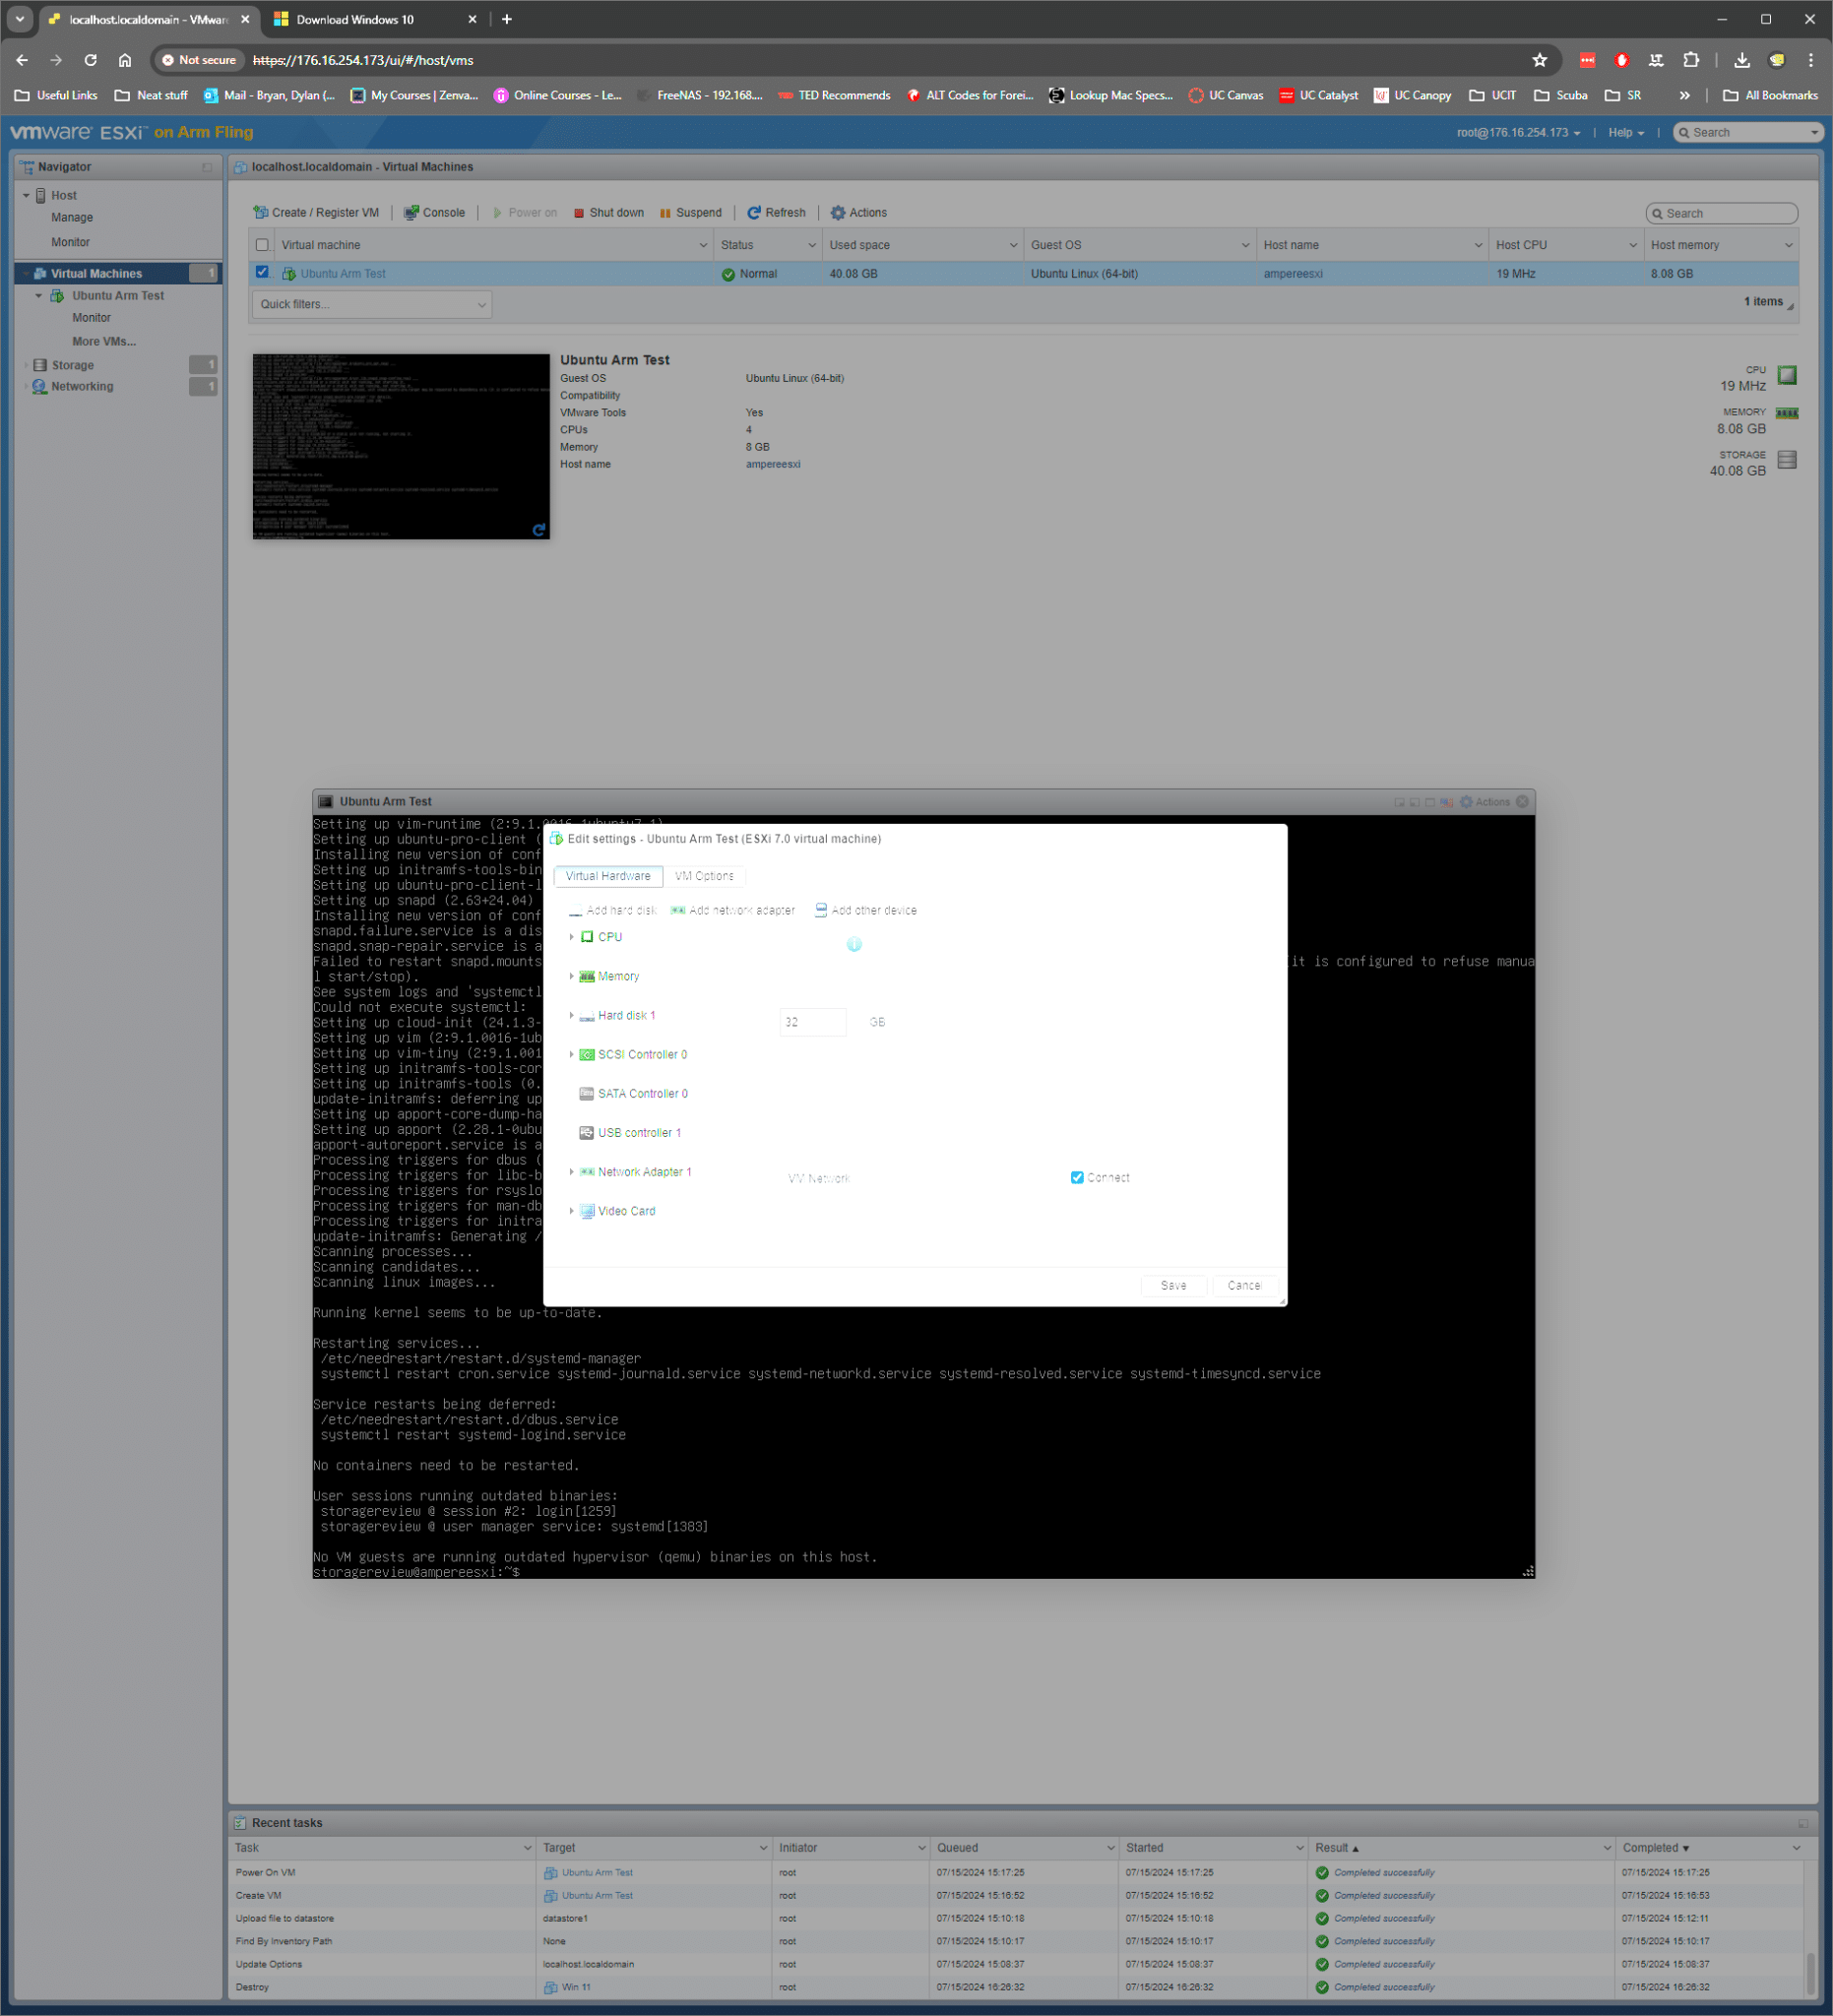Bookmark this page with star icon
This screenshot has height=2016, width=1833.
(x=1540, y=60)
